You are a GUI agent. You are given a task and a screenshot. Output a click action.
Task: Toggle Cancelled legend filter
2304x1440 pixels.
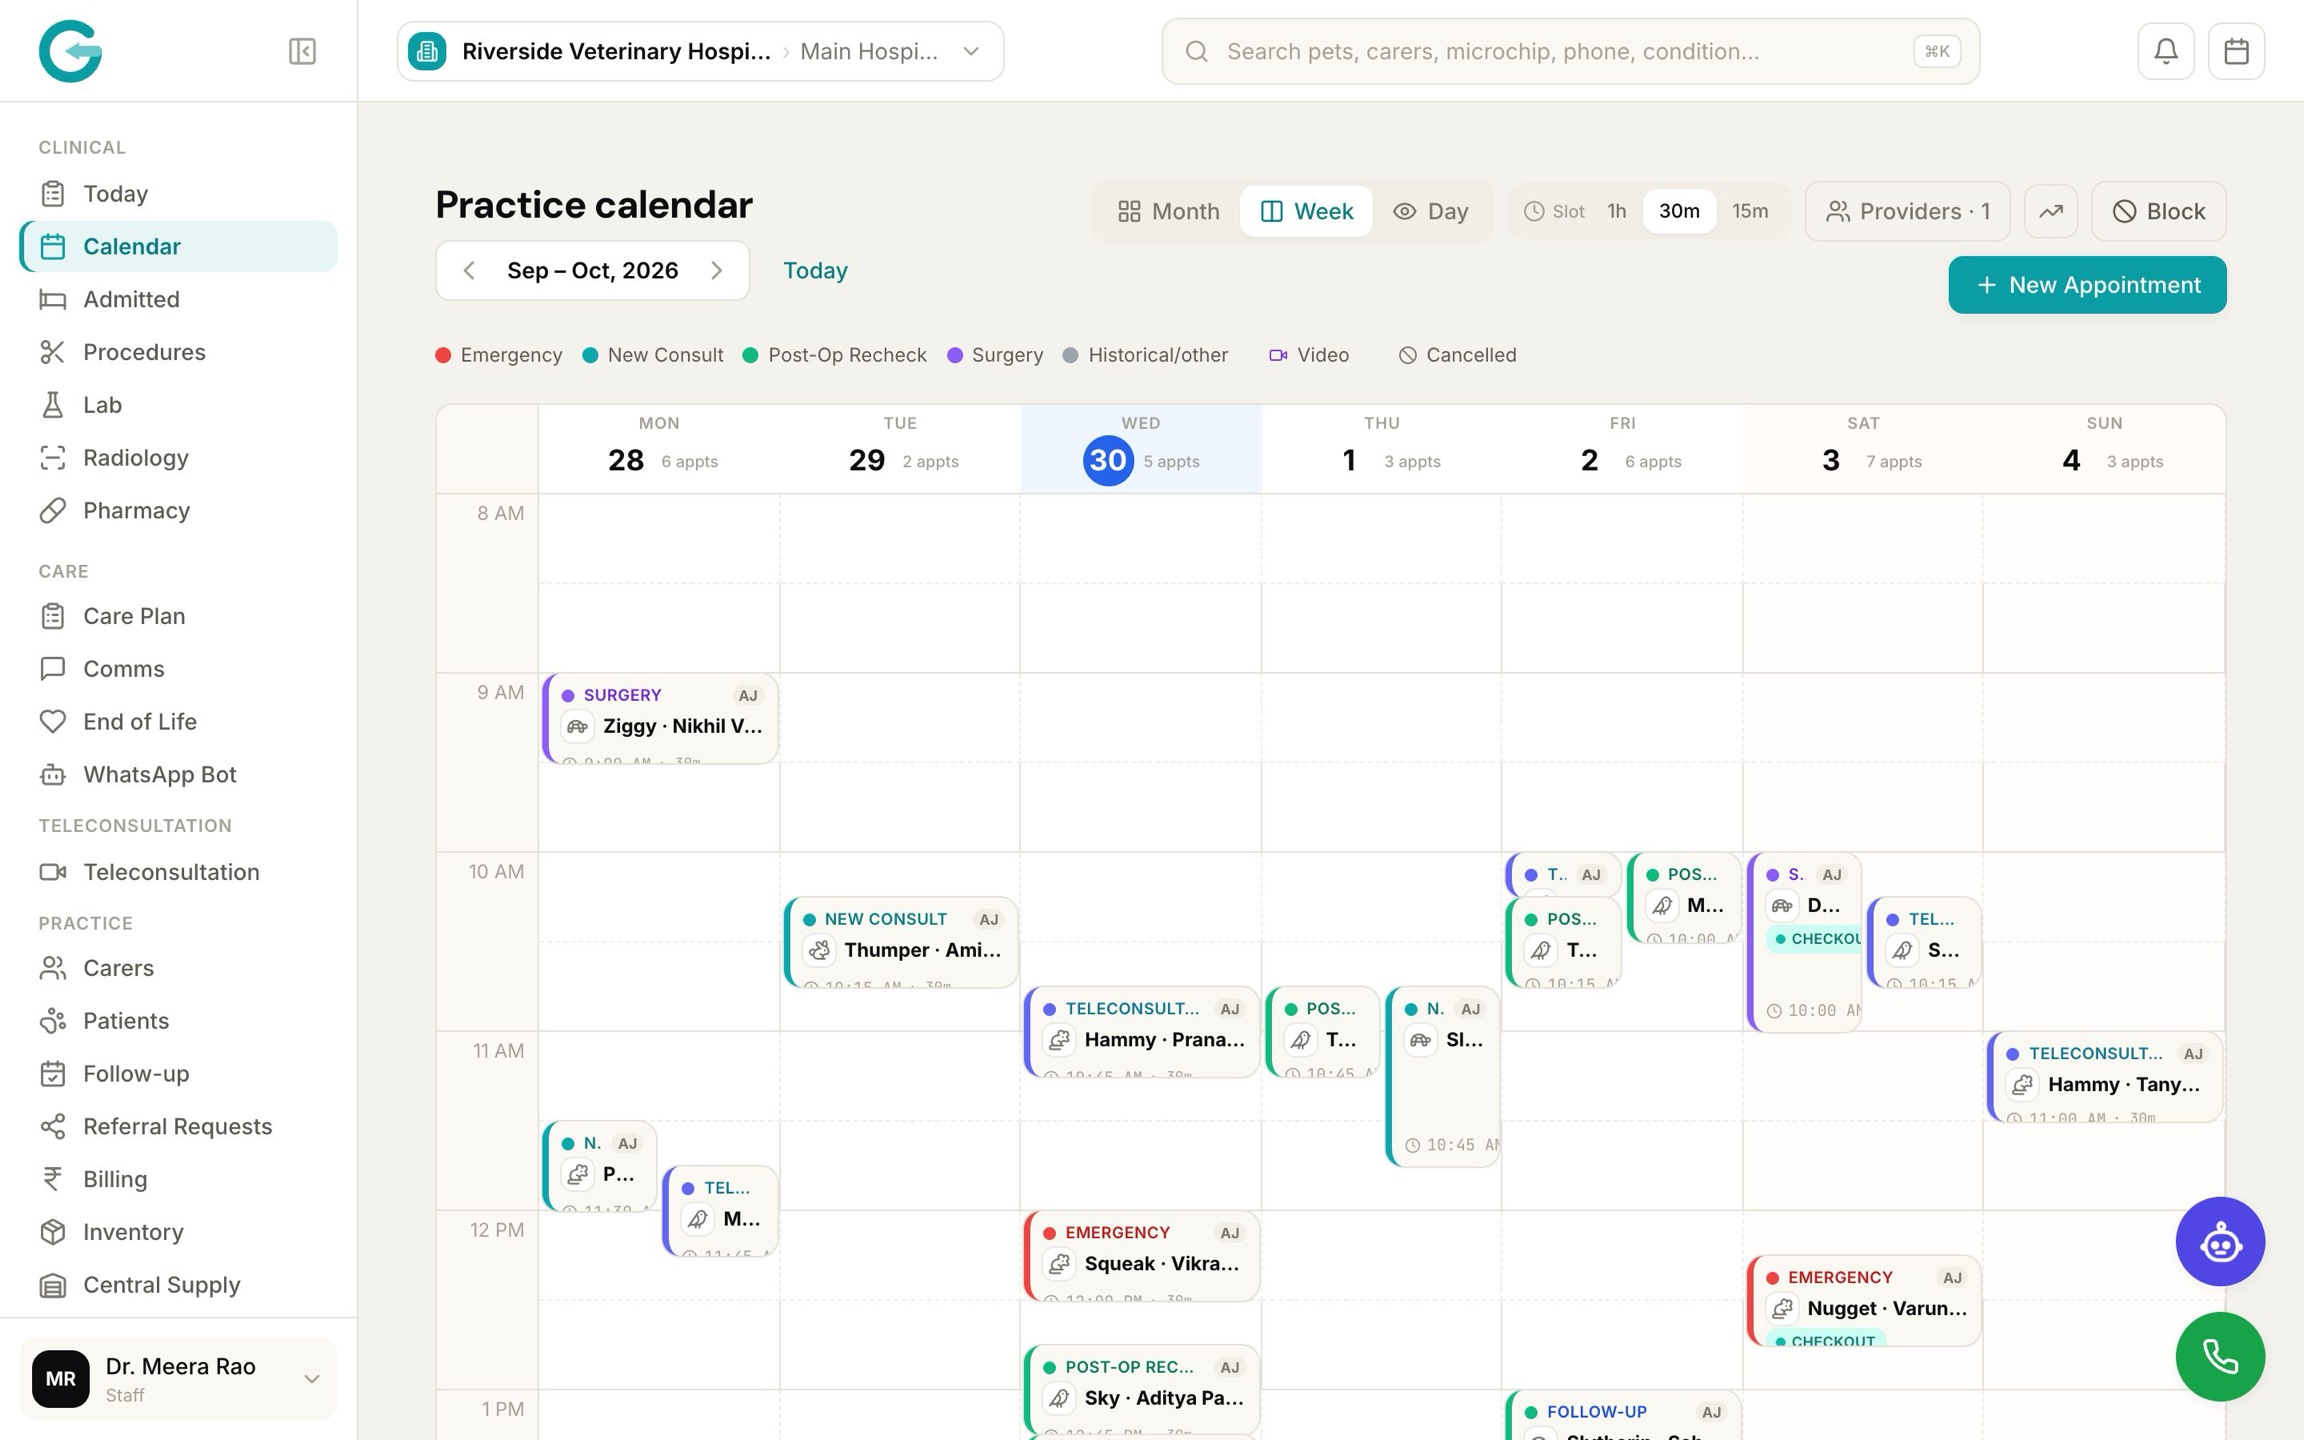1458,355
